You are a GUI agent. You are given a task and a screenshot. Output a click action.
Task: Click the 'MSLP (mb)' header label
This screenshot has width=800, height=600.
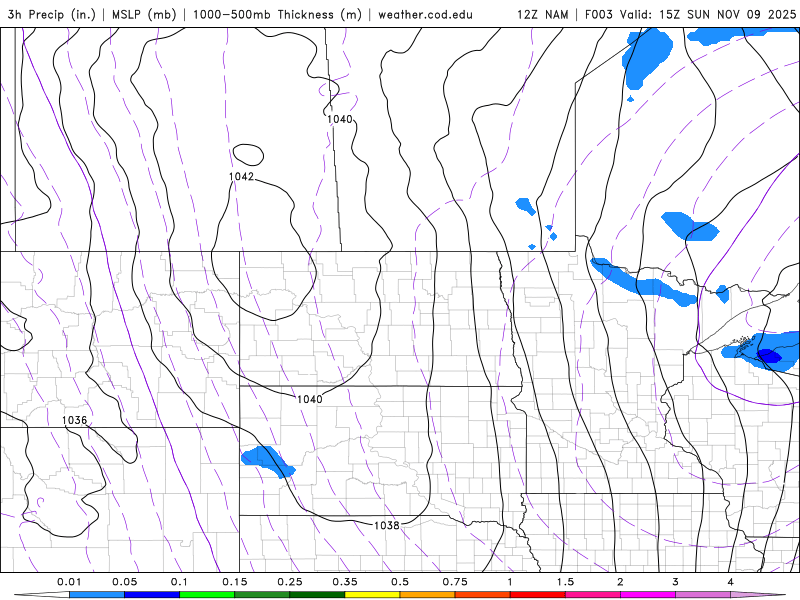tap(144, 14)
